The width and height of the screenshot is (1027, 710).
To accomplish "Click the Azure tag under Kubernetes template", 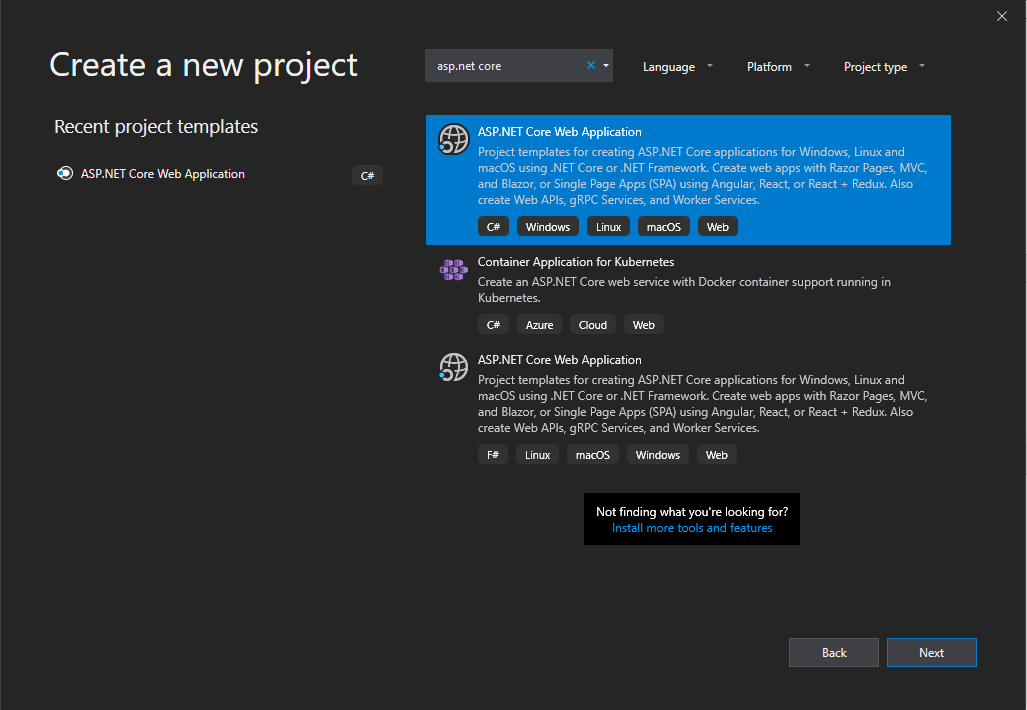I will pos(539,324).
